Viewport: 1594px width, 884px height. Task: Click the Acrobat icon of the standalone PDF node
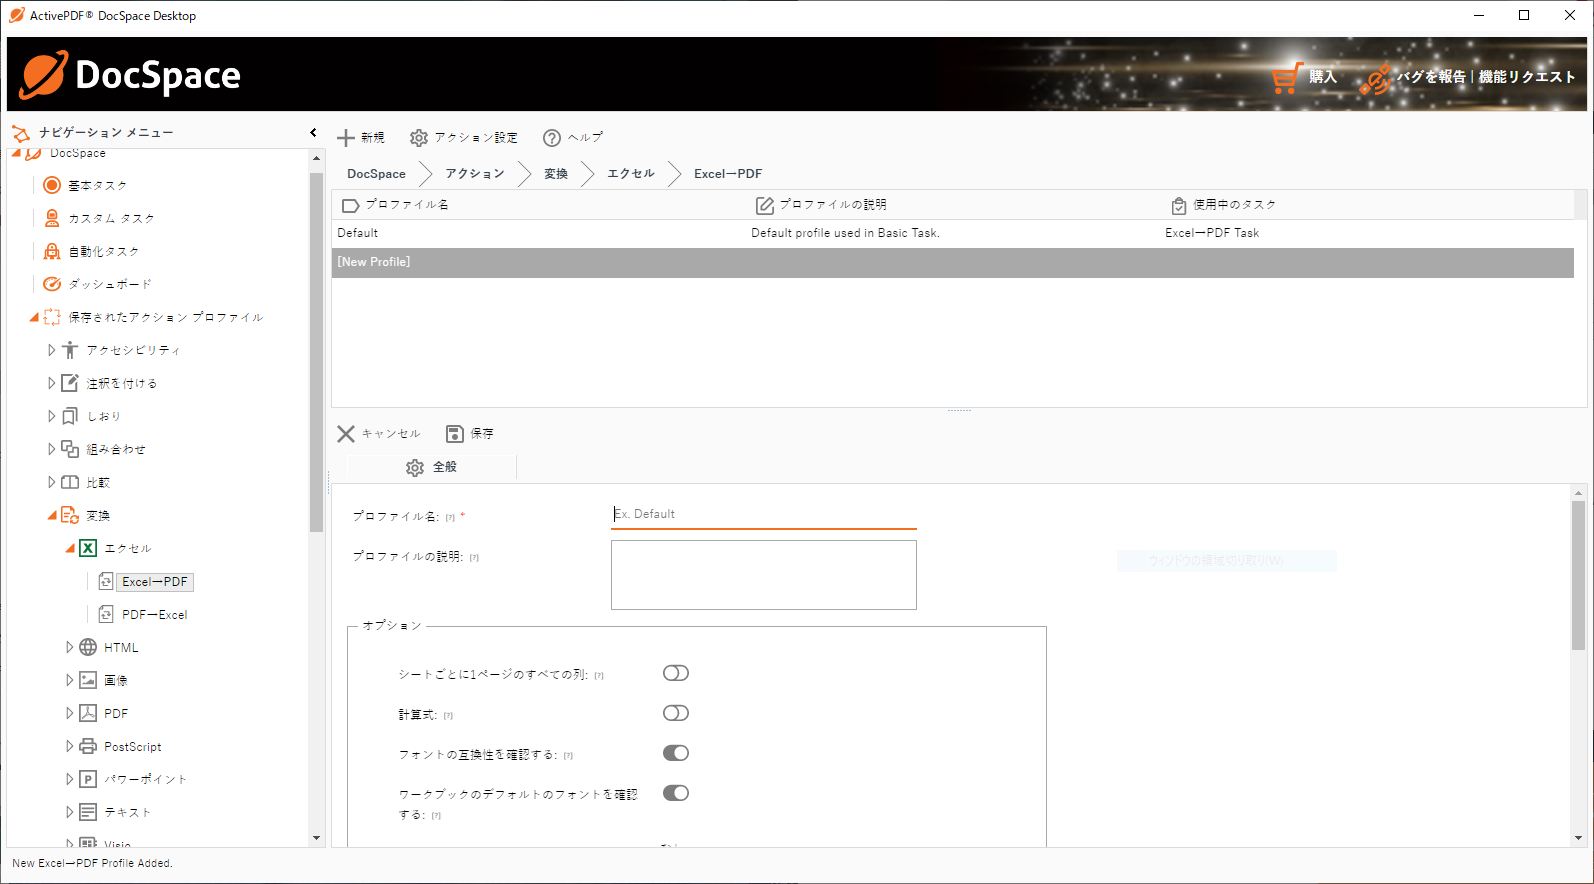click(x=88, y=713)
